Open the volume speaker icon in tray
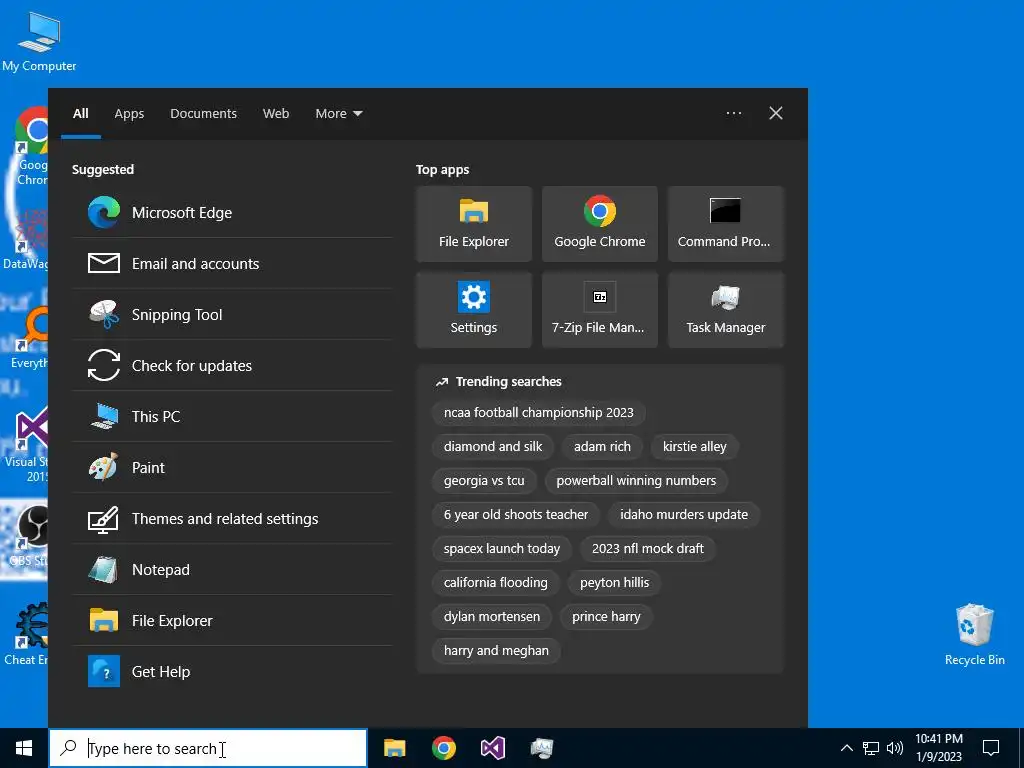Image resolution: width=1024 pixels, height=768 pixels. pos(895,748)
